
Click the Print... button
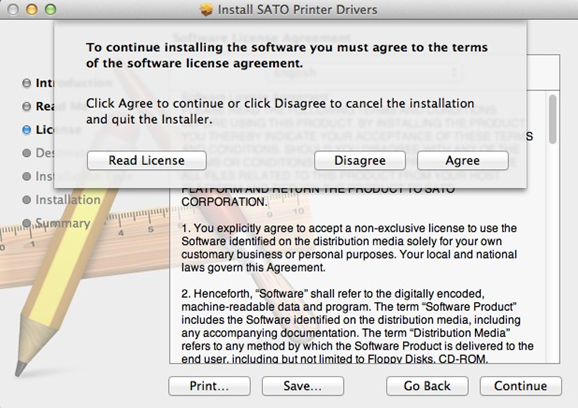click(x=209, y=386)
